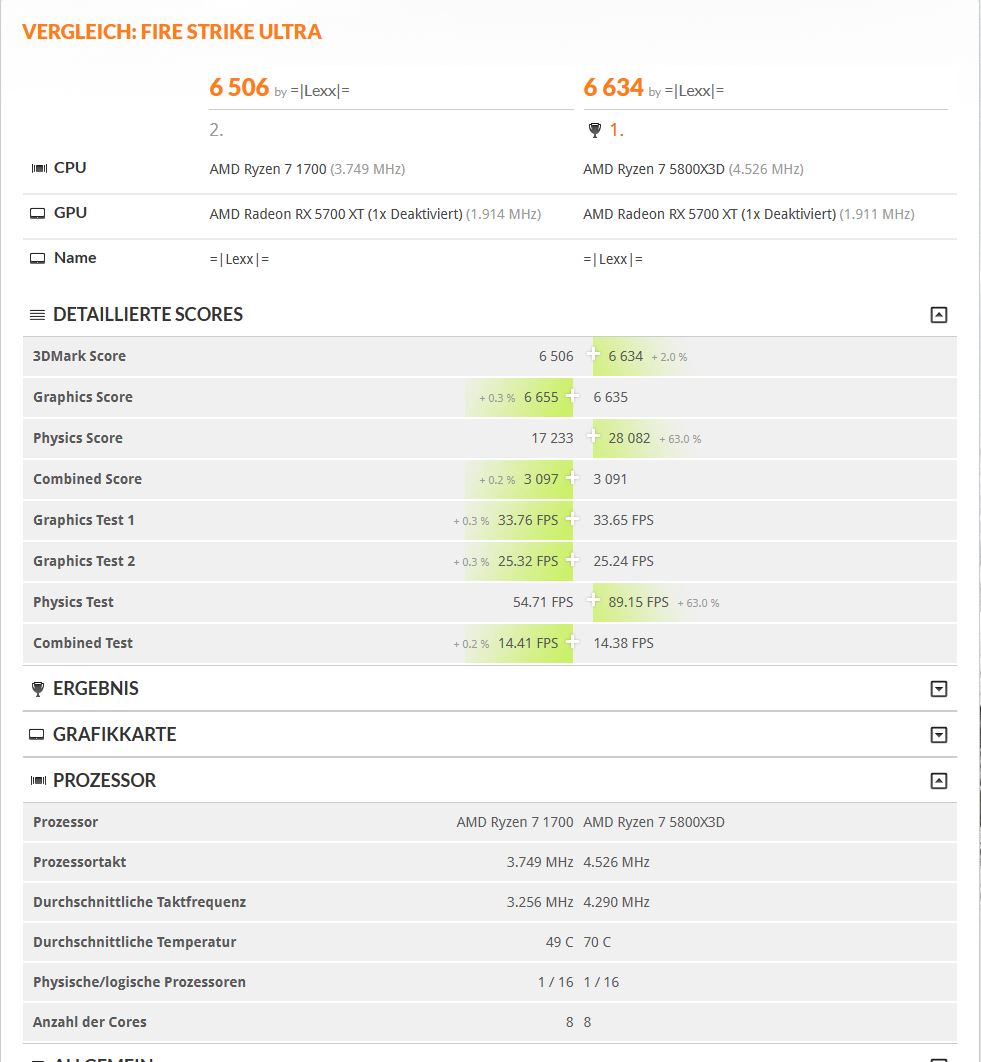Click the AMD Ryzen 7 5800X3D CPU header text
981x1062 pixels.
click(x=654, y=169)
